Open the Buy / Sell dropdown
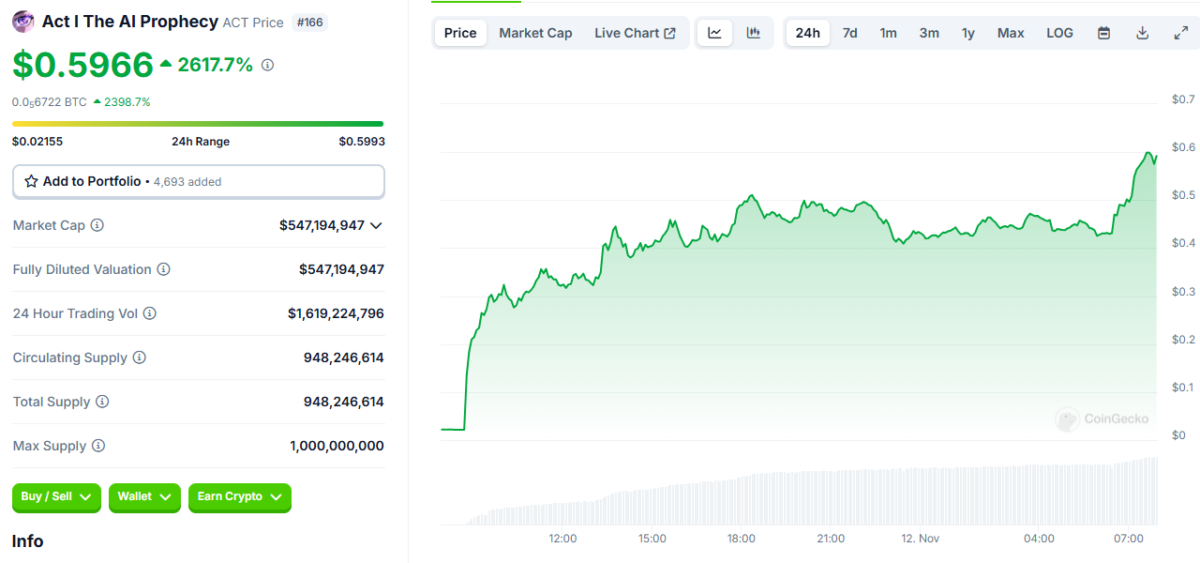This screenshot has height=563, width=1200. 56,497
